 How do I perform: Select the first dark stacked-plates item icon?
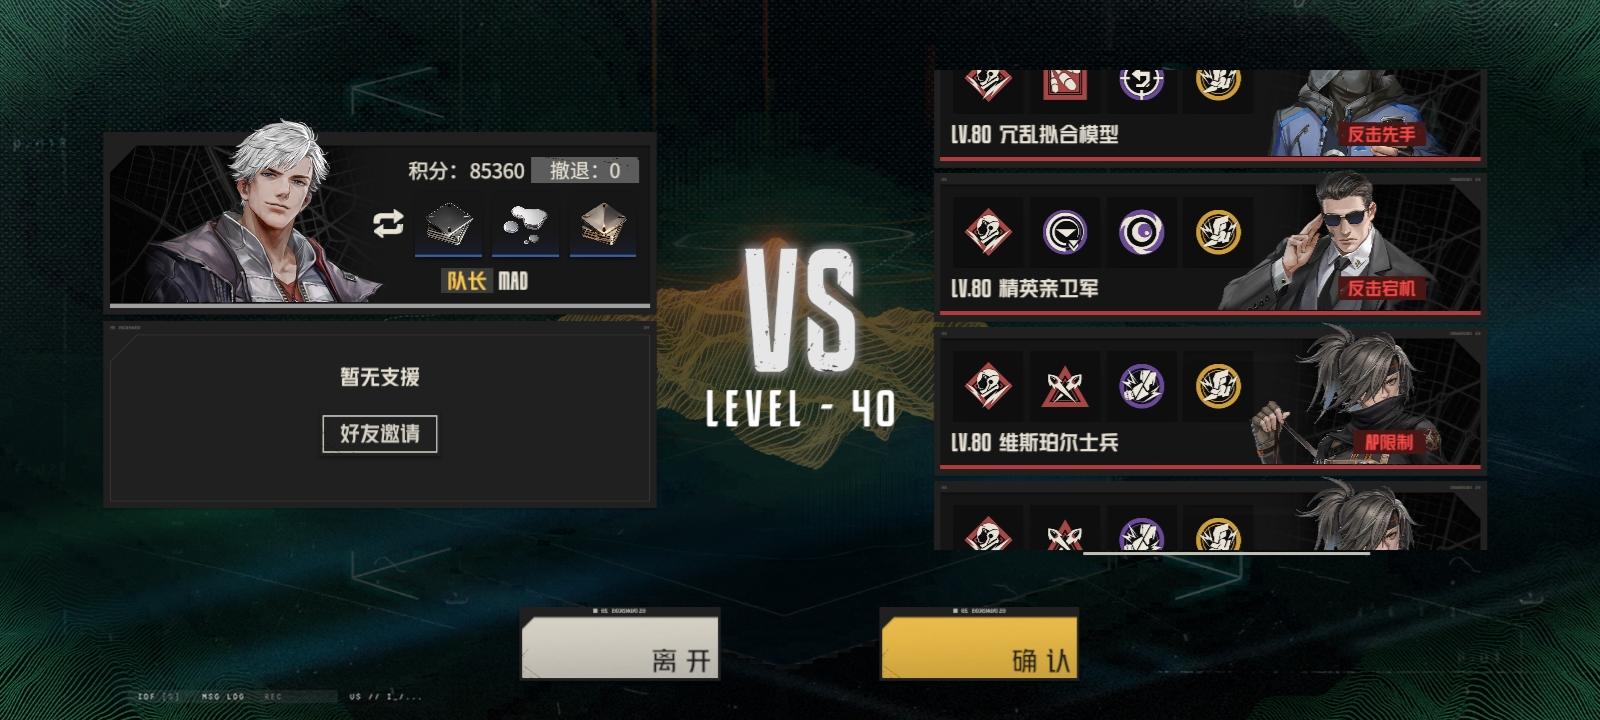[448, 226]
